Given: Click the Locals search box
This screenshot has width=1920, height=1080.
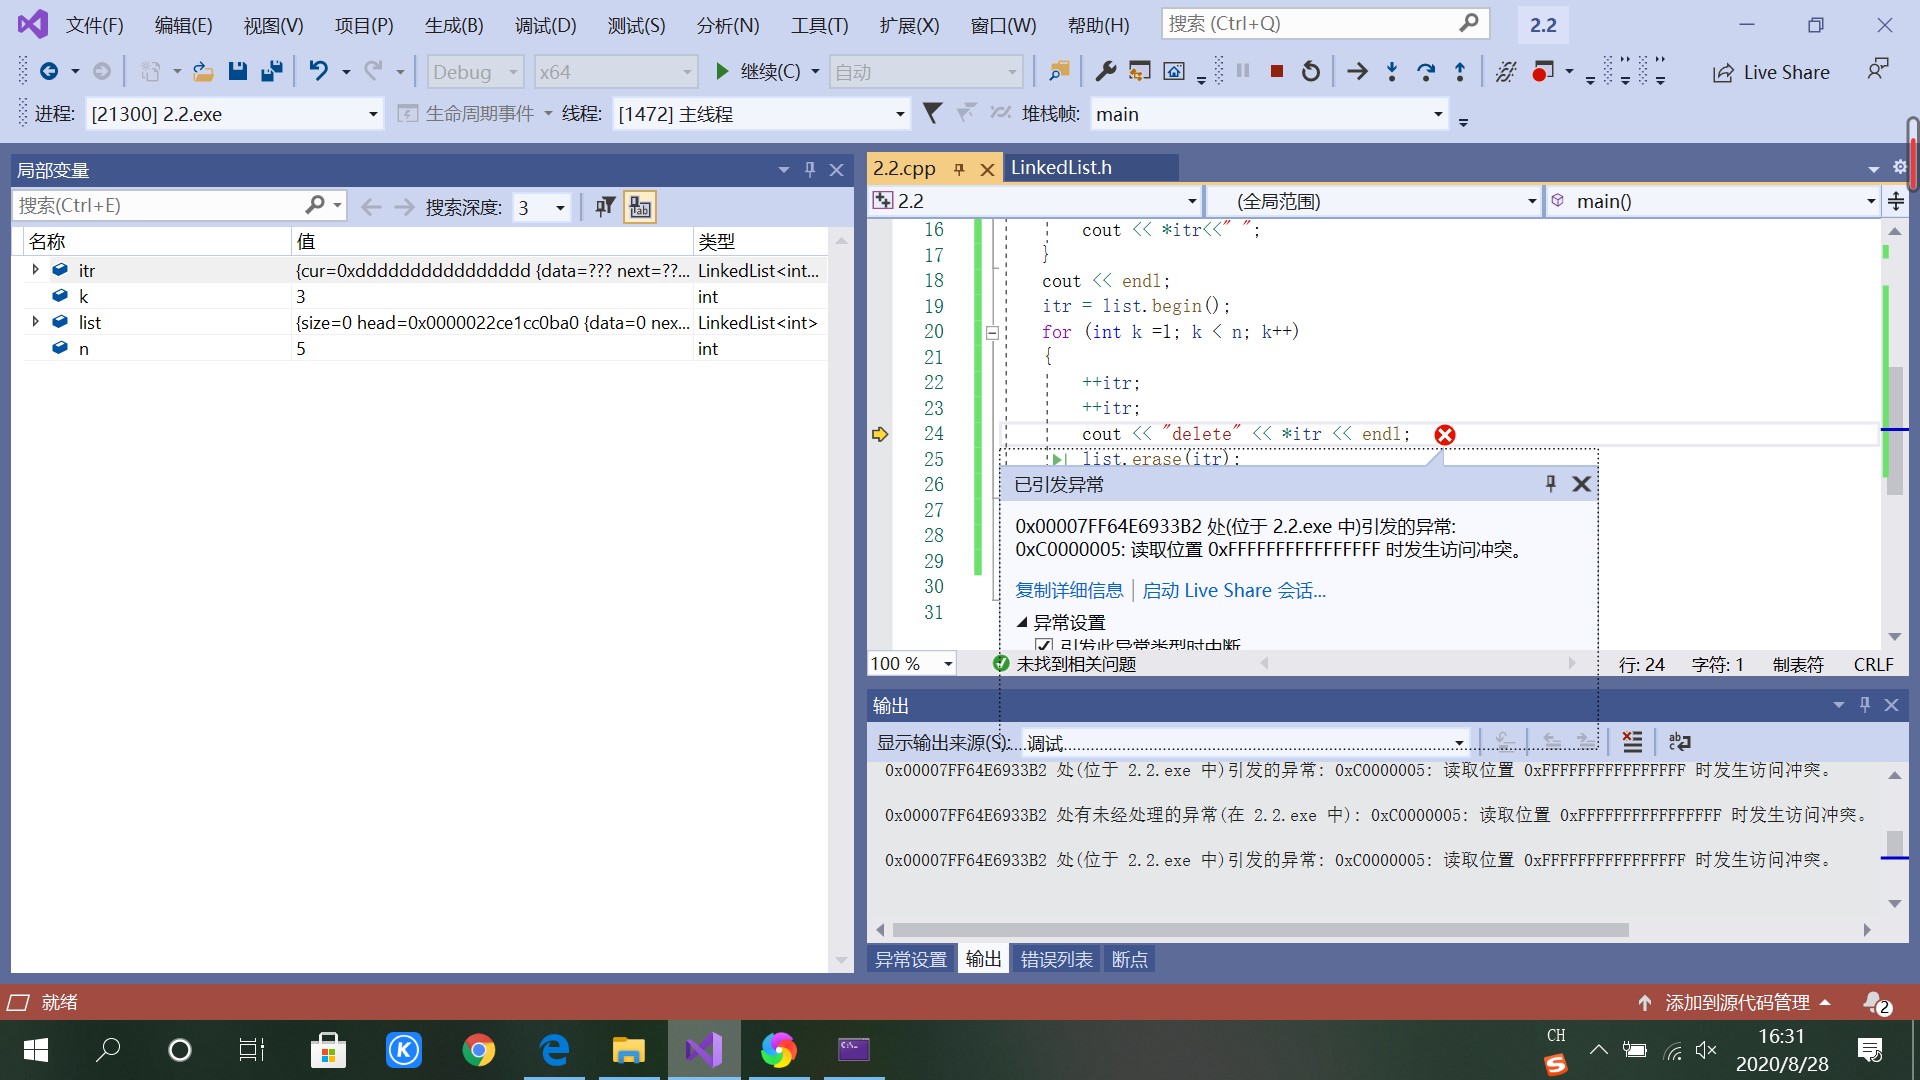Looking at the screenshot, I should [x=180, y=206].
